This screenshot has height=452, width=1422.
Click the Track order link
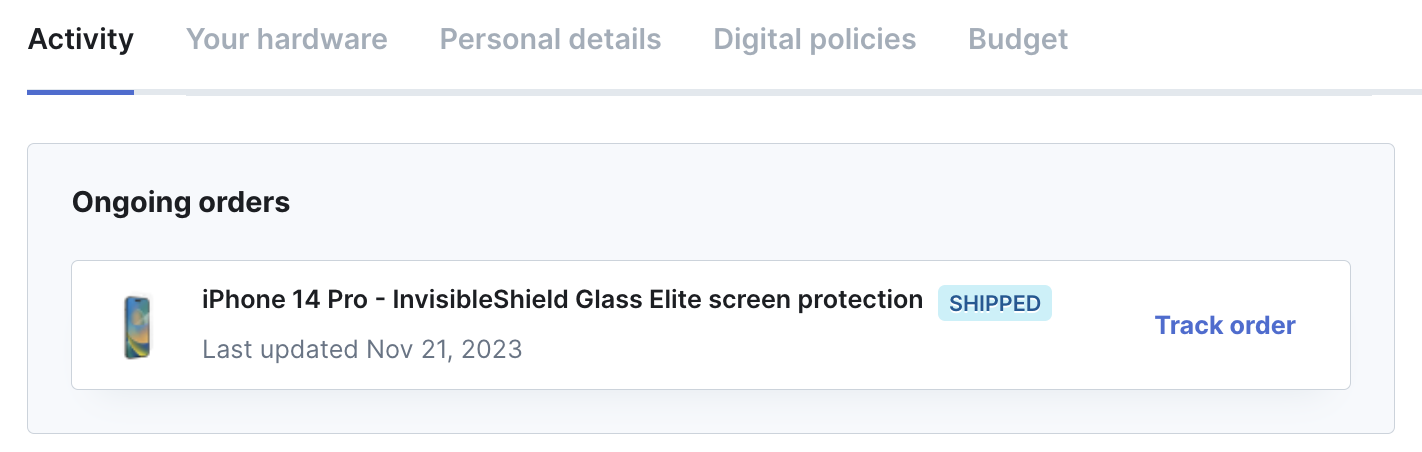[1225, 325]
